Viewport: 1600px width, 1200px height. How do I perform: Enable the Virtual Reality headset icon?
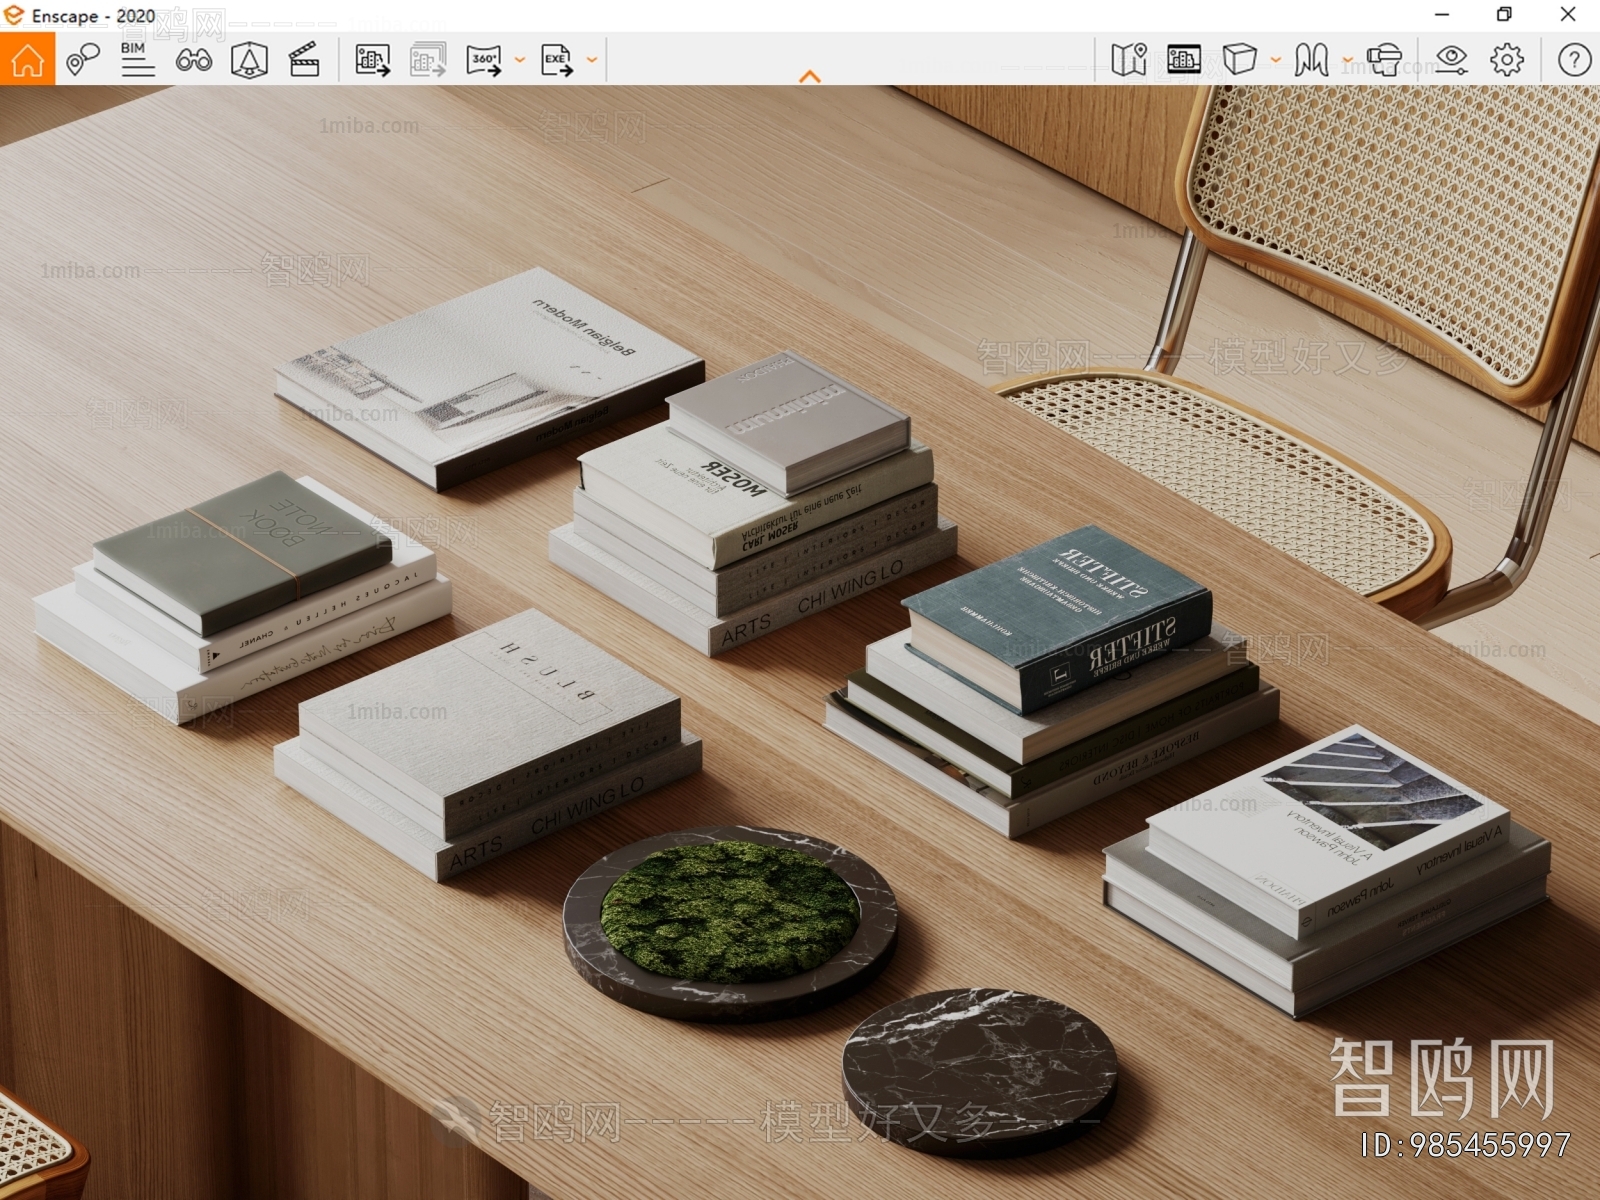1384,60
